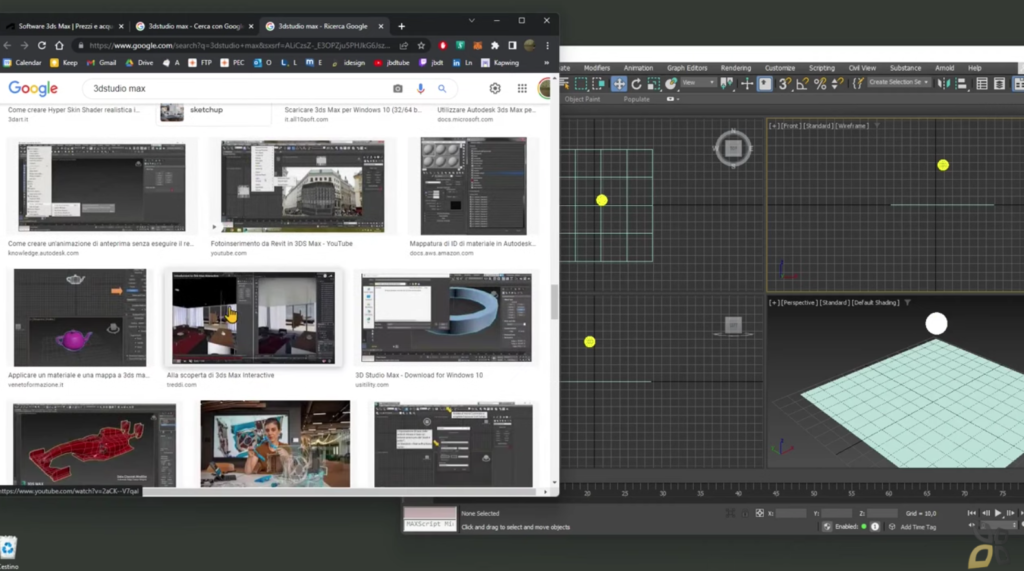Viewport: 1024px width, 571px height.
Task: Click Google voice search microphone icon
Action: pos(421,88)
